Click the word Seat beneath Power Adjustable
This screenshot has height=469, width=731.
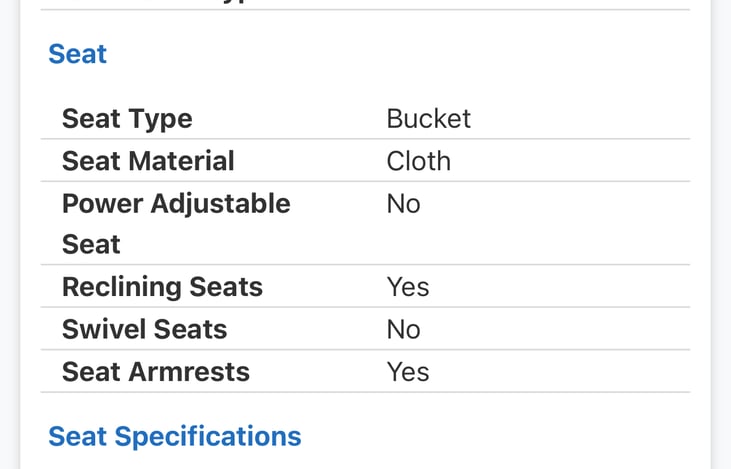coord(91,245)
